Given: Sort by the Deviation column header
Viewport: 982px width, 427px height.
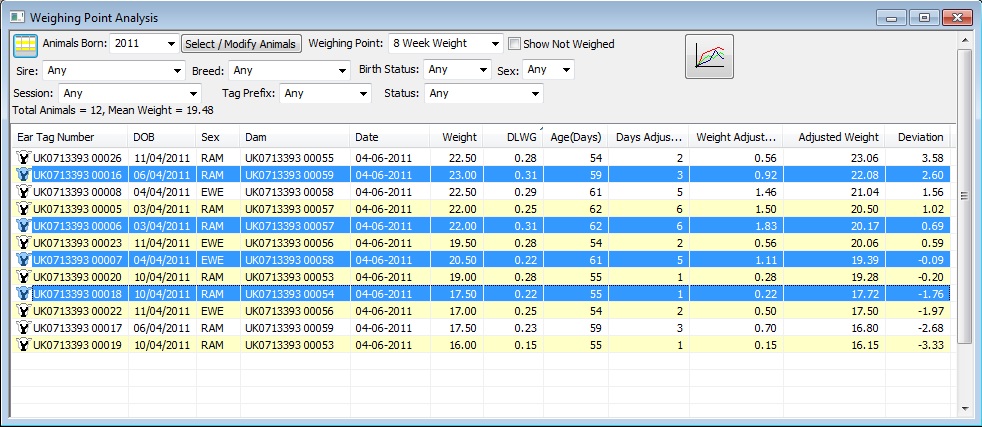Looking at the screenshot, I should pyautogui.click(x=917, y=137).
